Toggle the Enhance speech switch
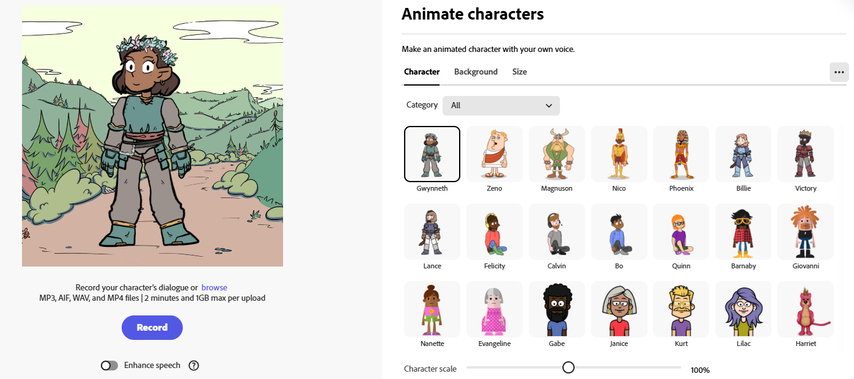This screenshot has width=854, height=379. (109, 365)
